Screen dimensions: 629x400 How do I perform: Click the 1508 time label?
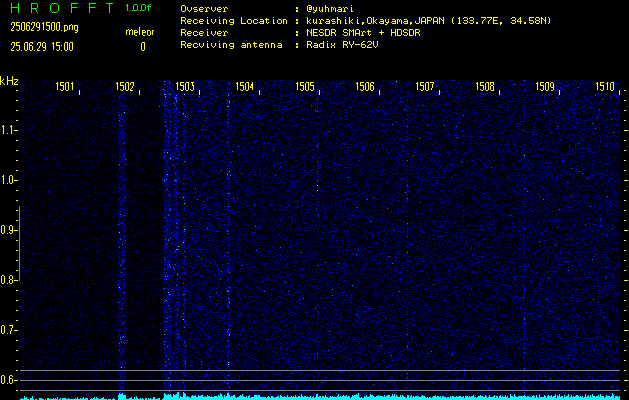pyautogui.click(x=485, y=86)
